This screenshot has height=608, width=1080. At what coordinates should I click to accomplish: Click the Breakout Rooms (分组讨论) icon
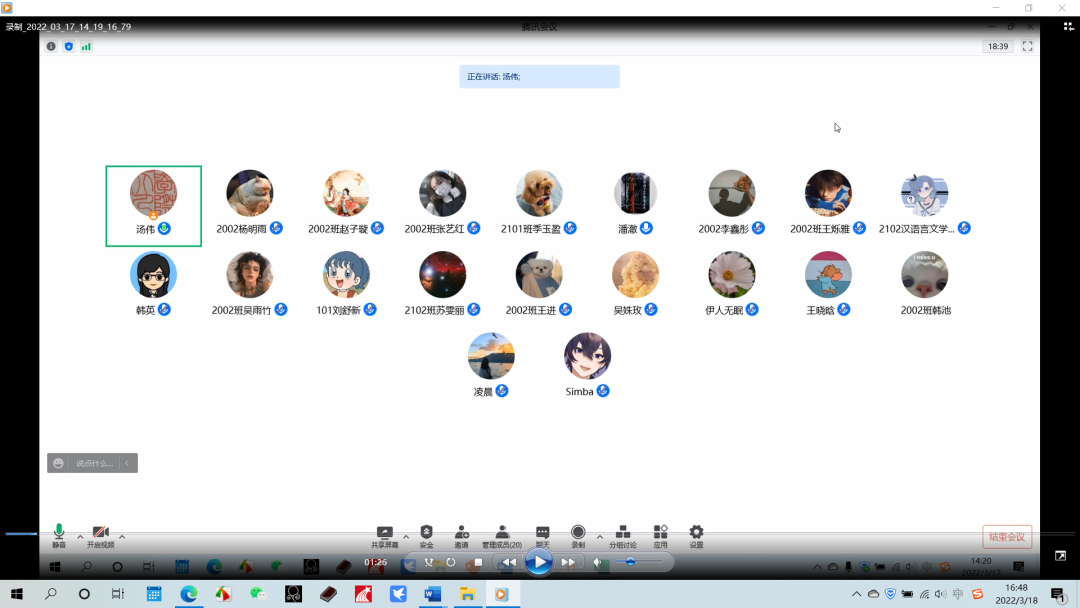(x=622, y=533)
